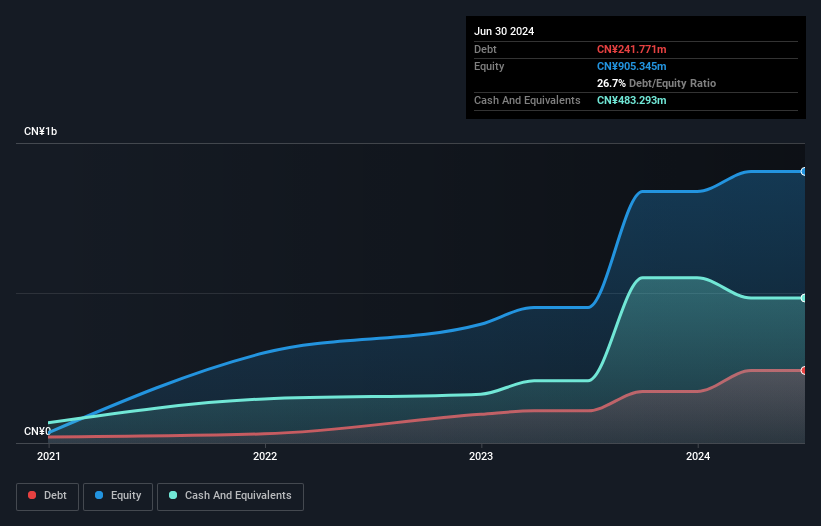
Task: Select the Cash endpoint marker on chart
Action: [804, 298]
